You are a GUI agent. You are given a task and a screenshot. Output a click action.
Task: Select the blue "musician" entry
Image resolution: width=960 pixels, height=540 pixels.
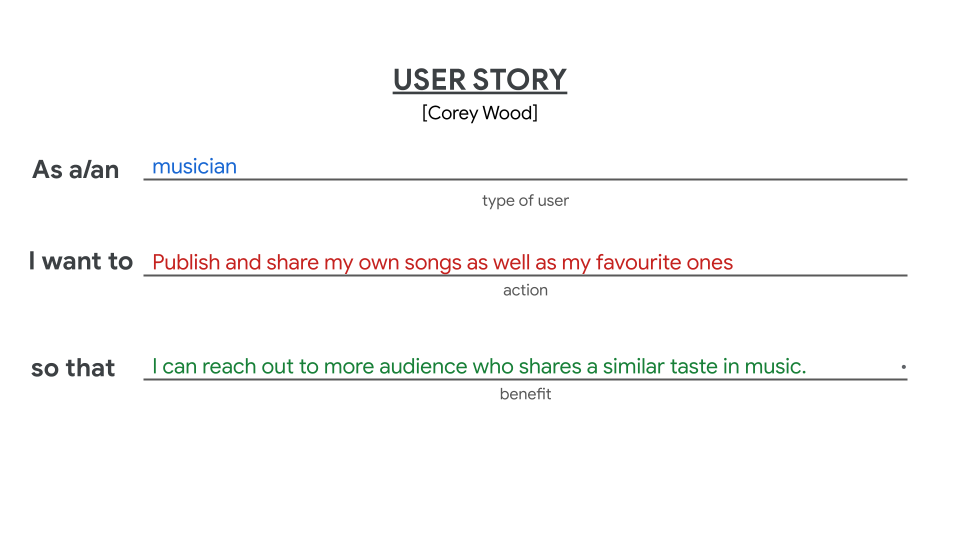coord(194,167)
